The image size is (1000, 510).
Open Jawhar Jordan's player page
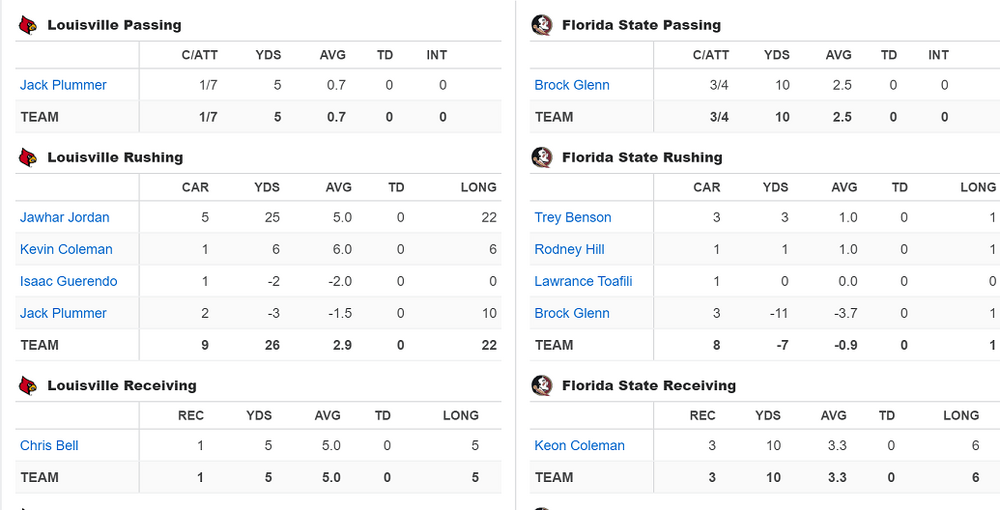pyautogui.click(x=65, y=217)
